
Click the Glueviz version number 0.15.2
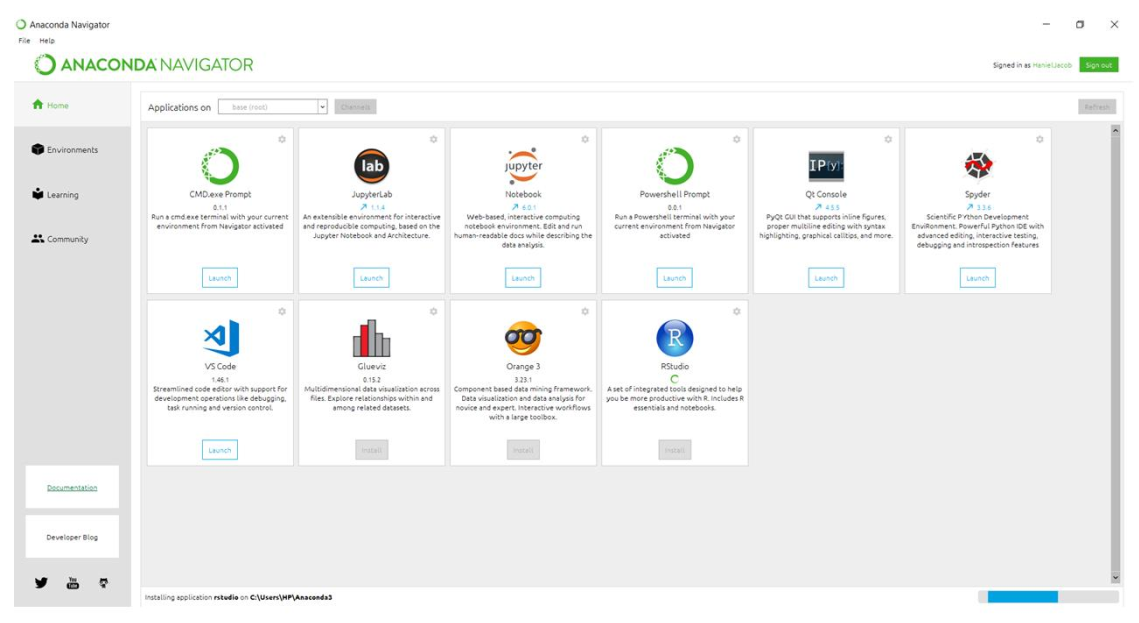(371, 380)
